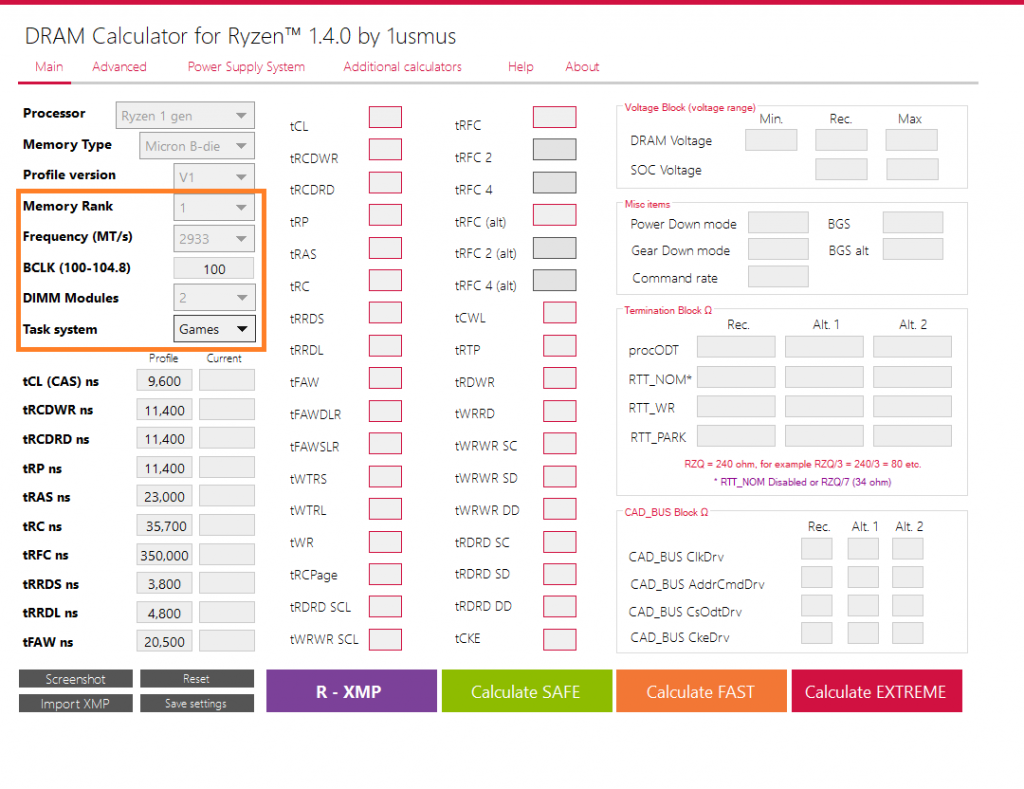
Task: Click the tWRWR SC timing field
Action: tap(560, 443)
